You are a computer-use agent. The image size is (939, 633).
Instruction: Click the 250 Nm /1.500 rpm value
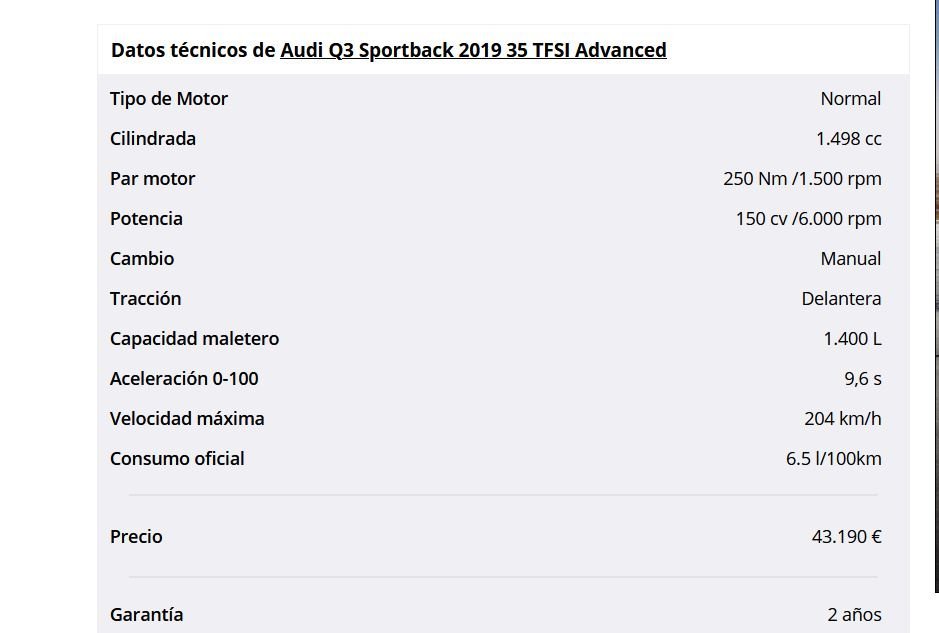(x=802, y=179)
